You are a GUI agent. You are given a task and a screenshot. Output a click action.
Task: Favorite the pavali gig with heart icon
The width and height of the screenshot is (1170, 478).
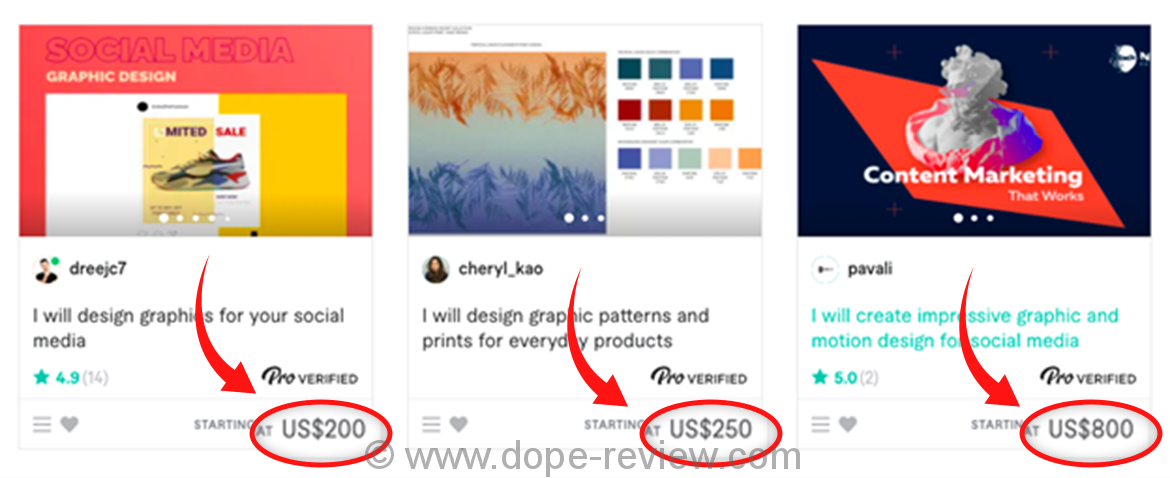tap(848, 424)
